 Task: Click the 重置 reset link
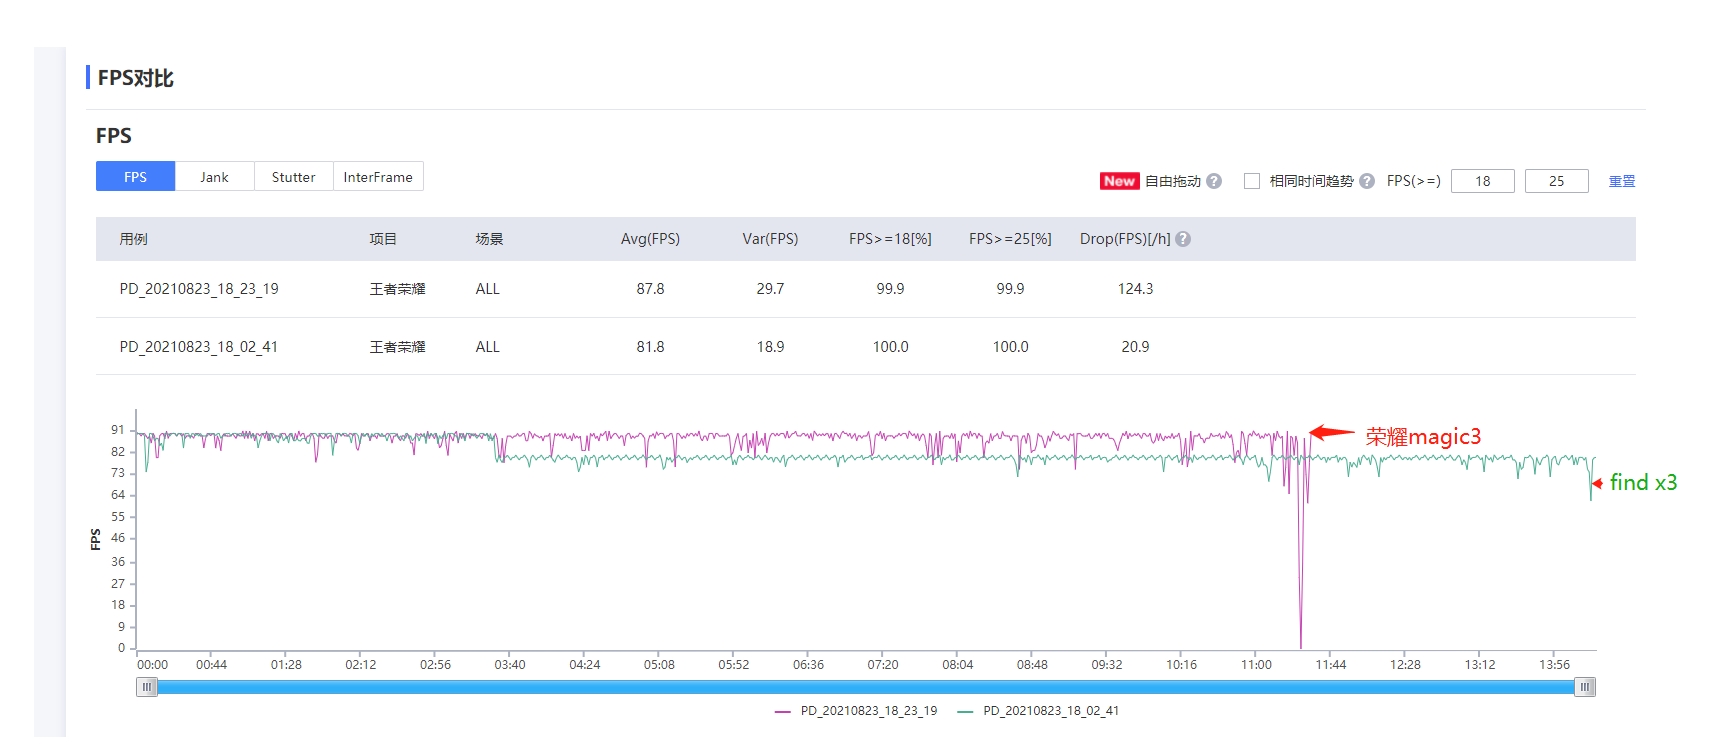coord(1622,181)
